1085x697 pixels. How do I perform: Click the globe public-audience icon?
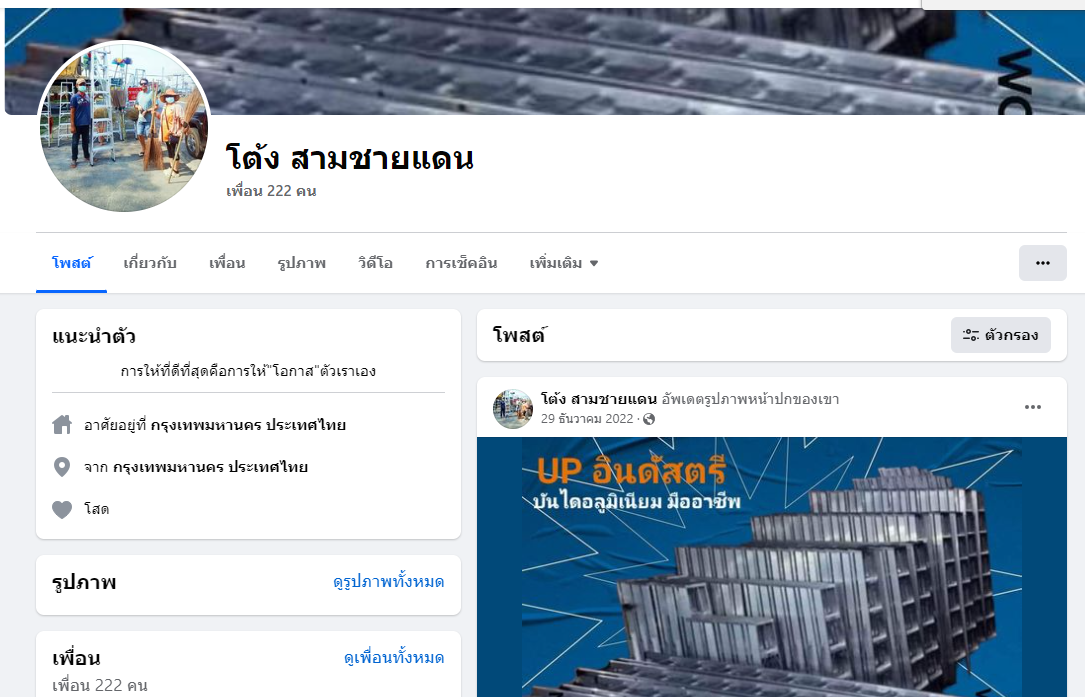click(x=649, y=419)
